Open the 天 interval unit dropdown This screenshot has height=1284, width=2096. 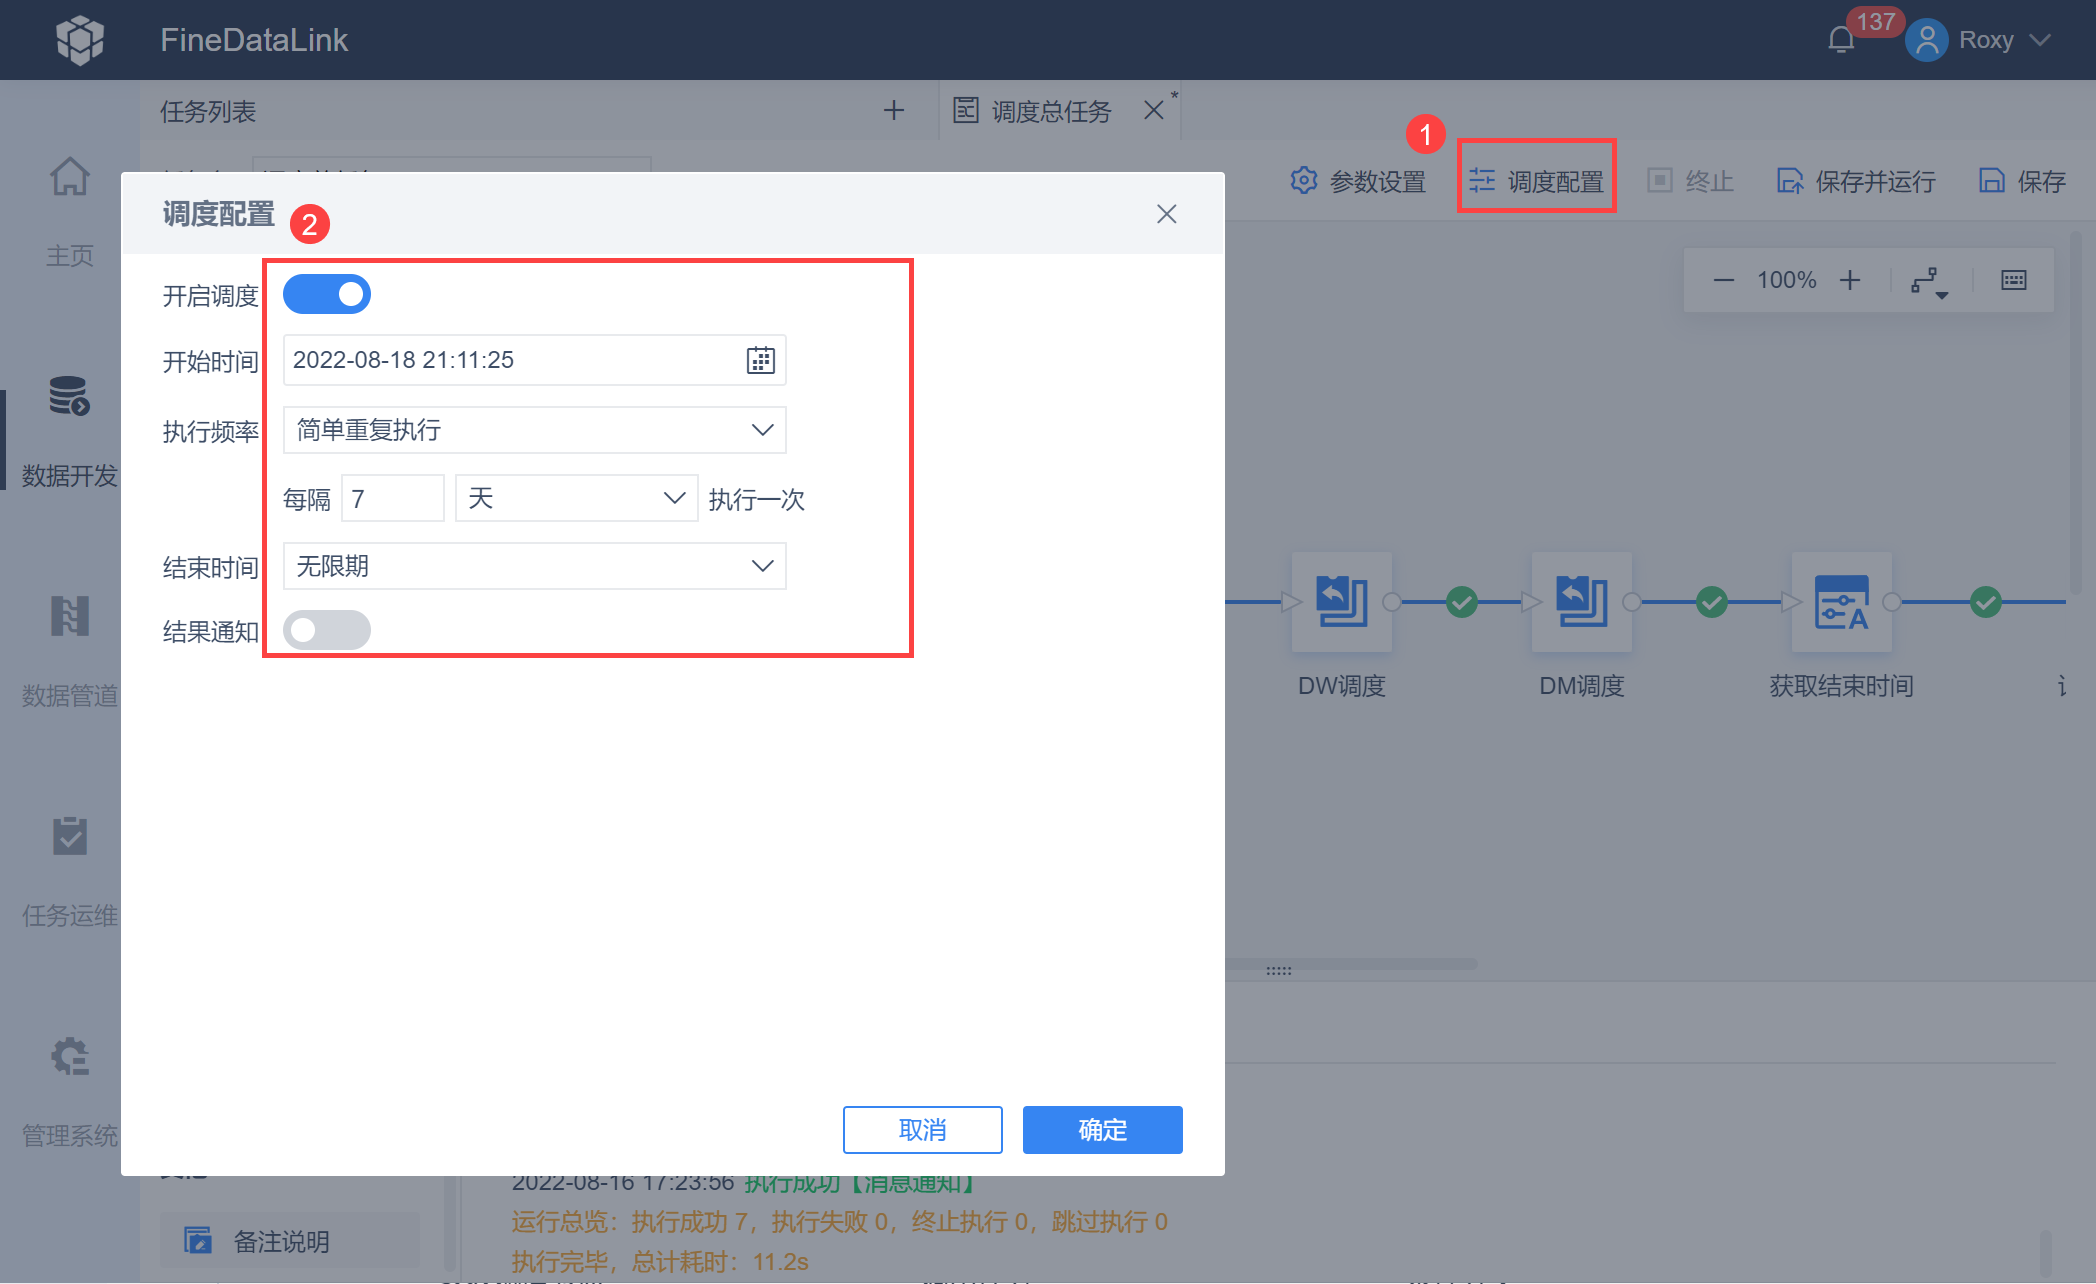point(576,498)
